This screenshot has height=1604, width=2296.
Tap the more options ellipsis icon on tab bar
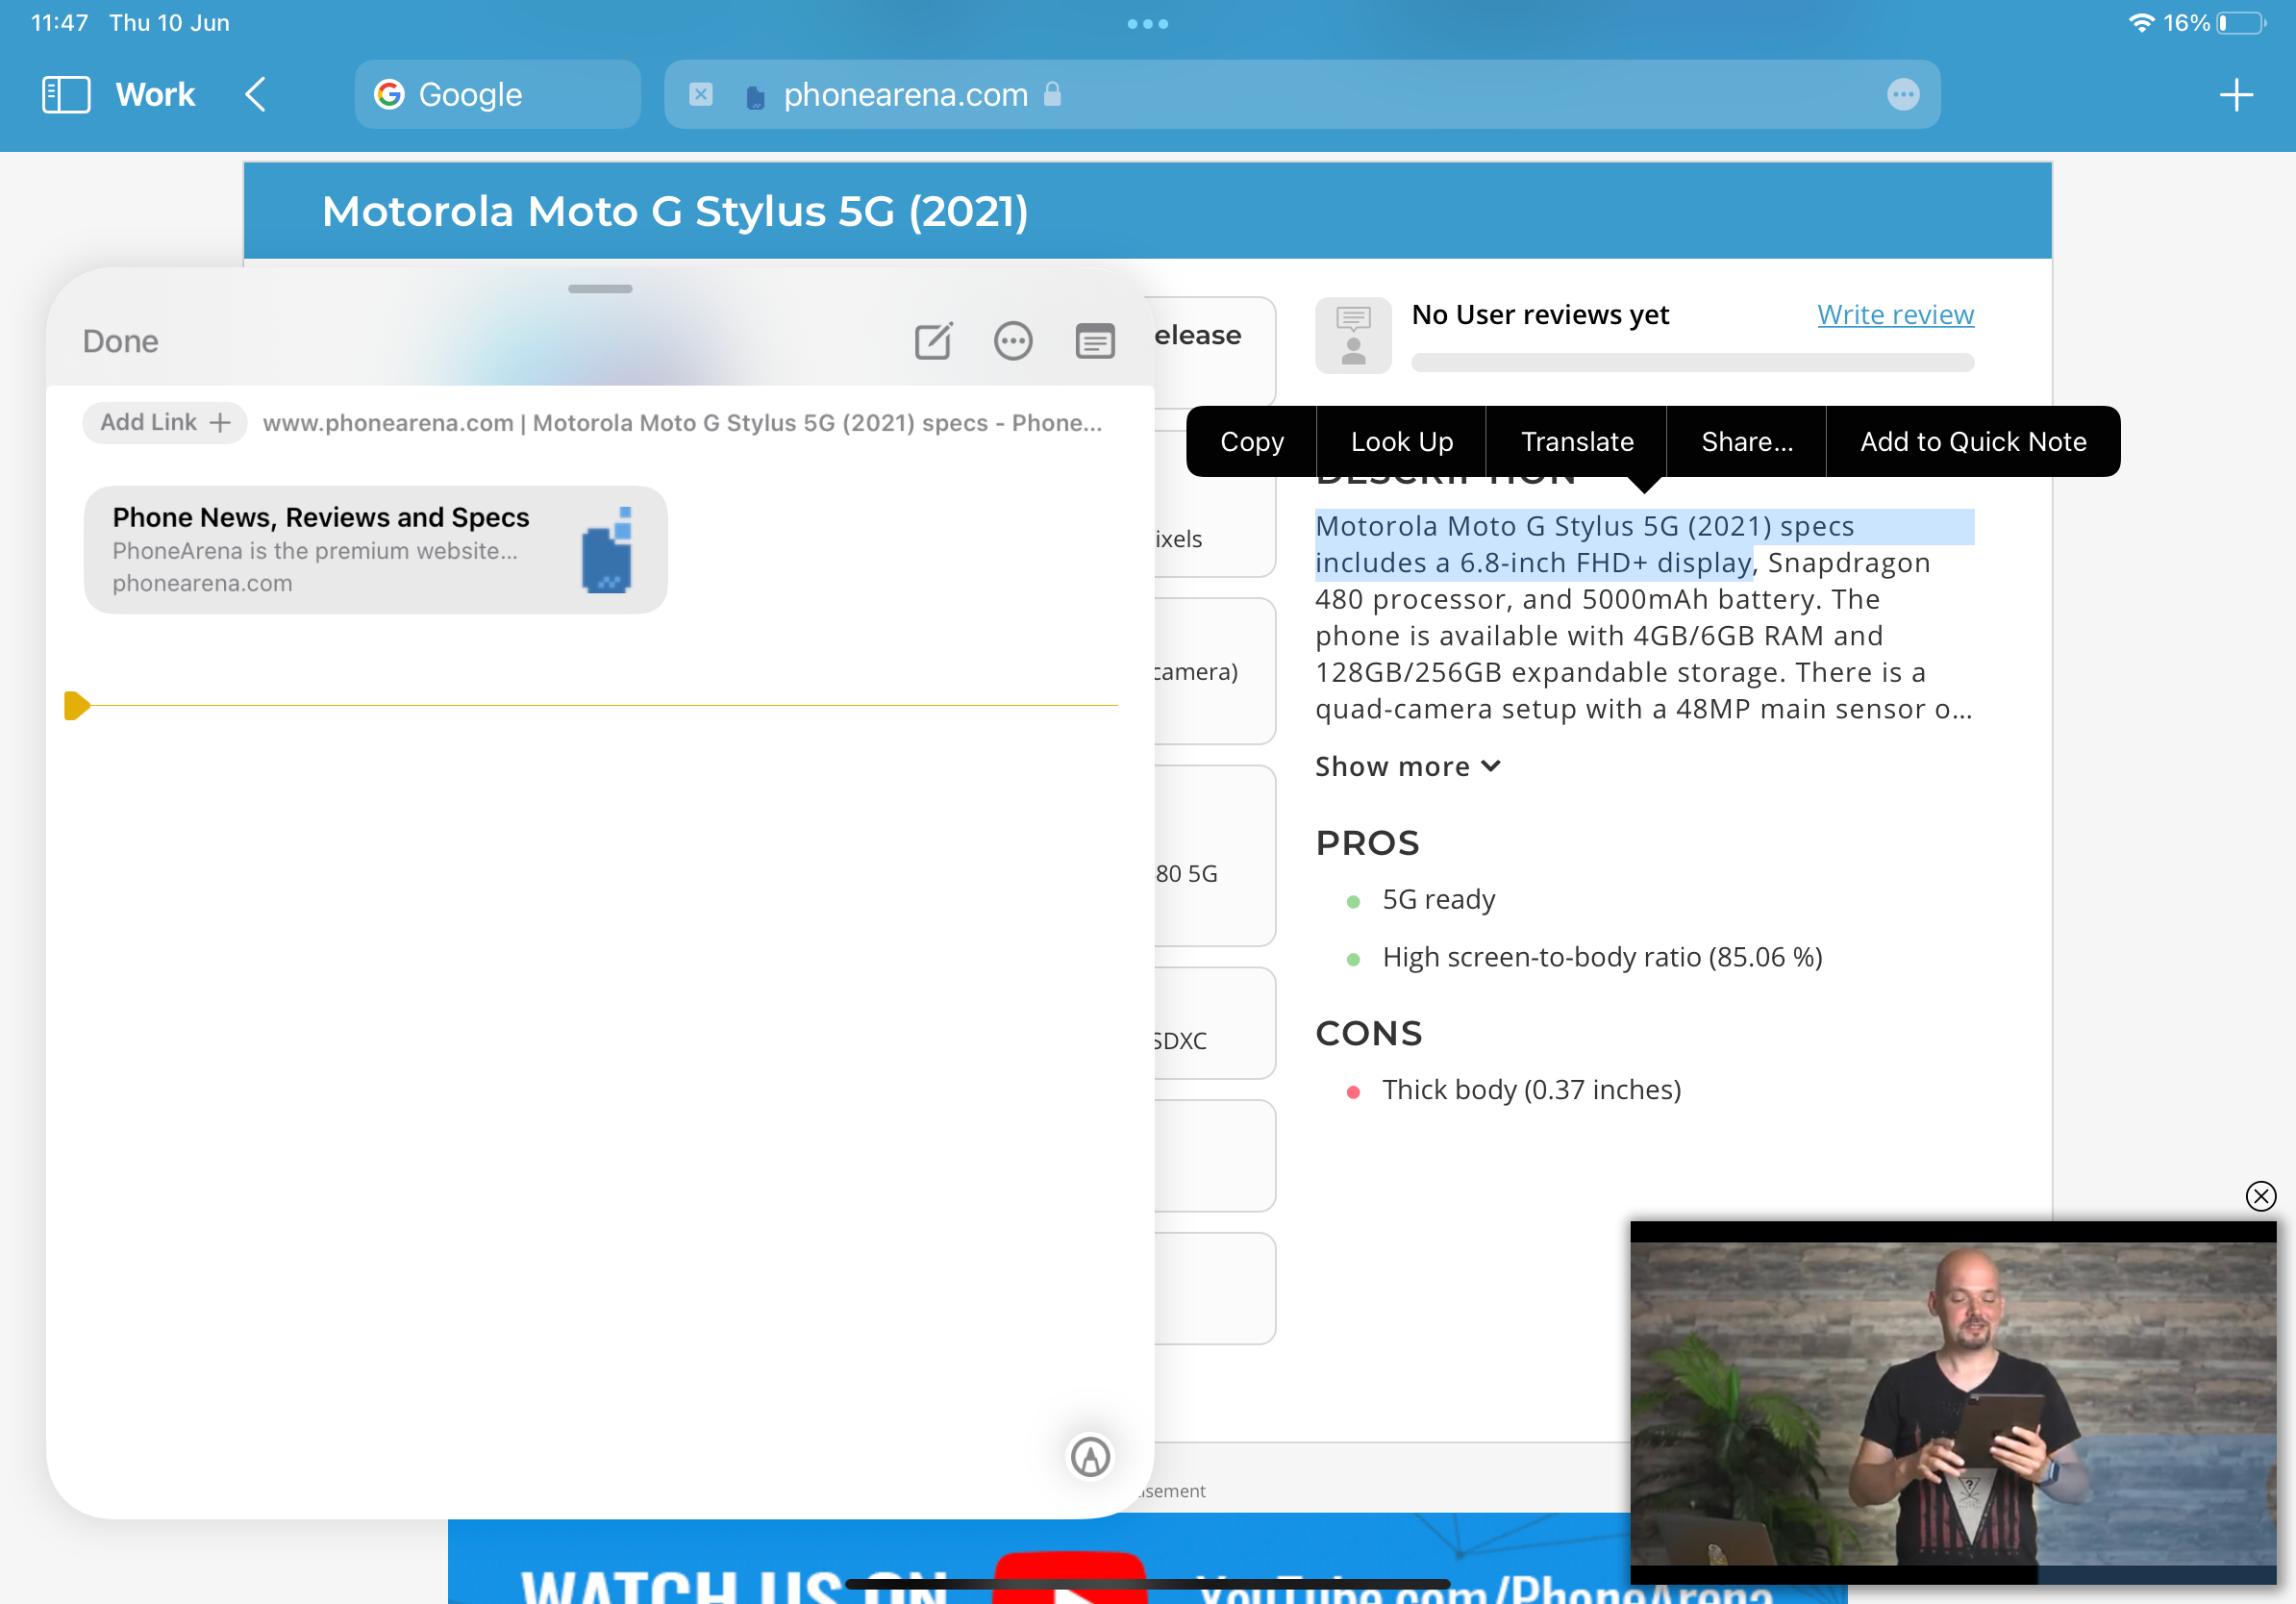pos(1904,94)
